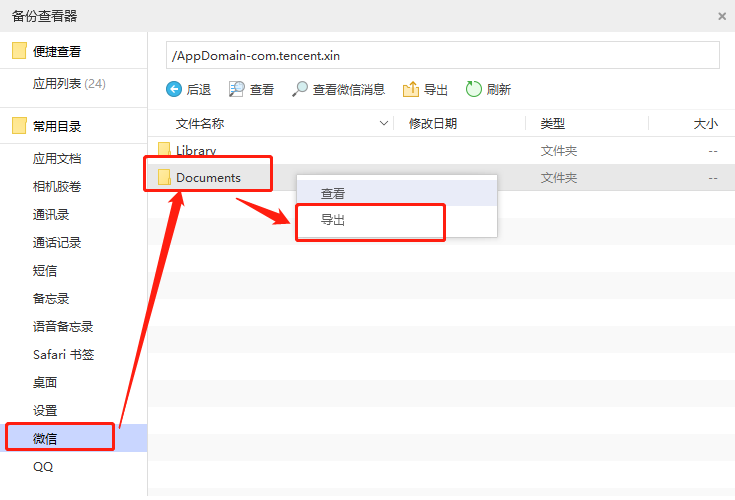
Task: Choose 查看 in the context menu
Action: coord(397,193)
